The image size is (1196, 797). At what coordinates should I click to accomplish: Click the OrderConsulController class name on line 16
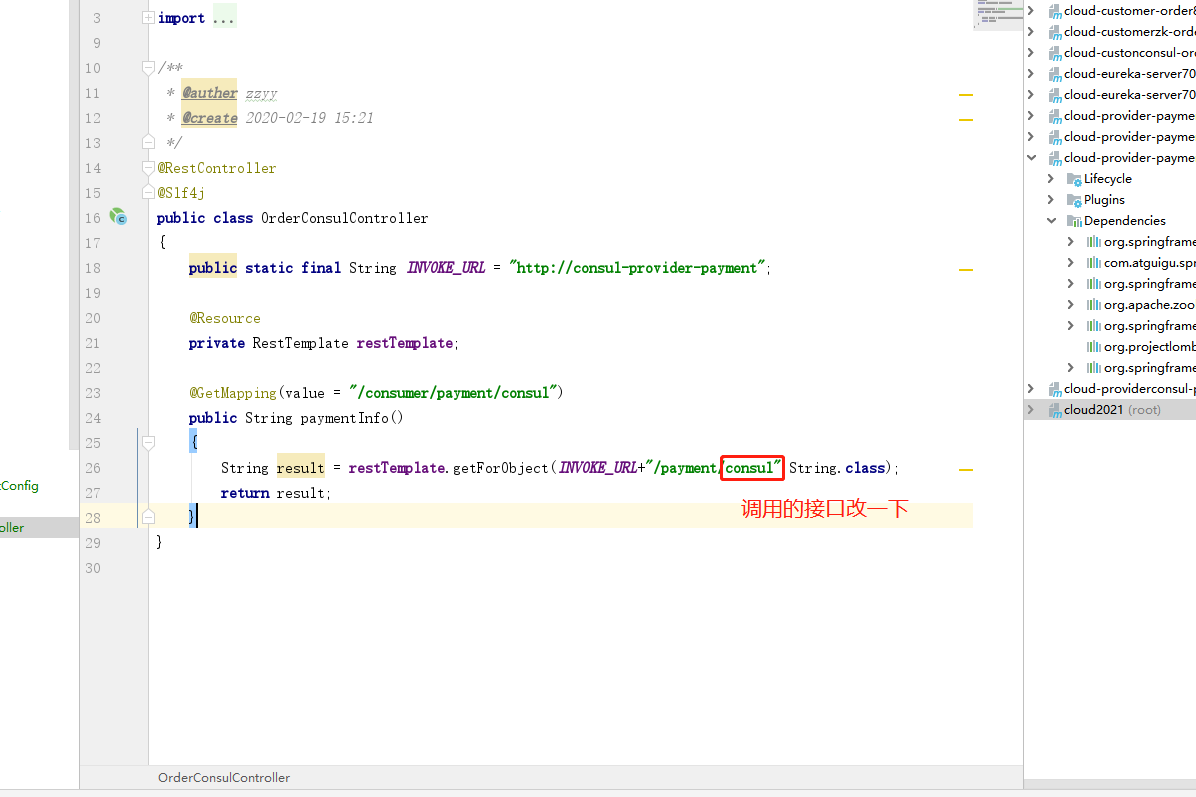pyautogui.click(x=345, y=218)
